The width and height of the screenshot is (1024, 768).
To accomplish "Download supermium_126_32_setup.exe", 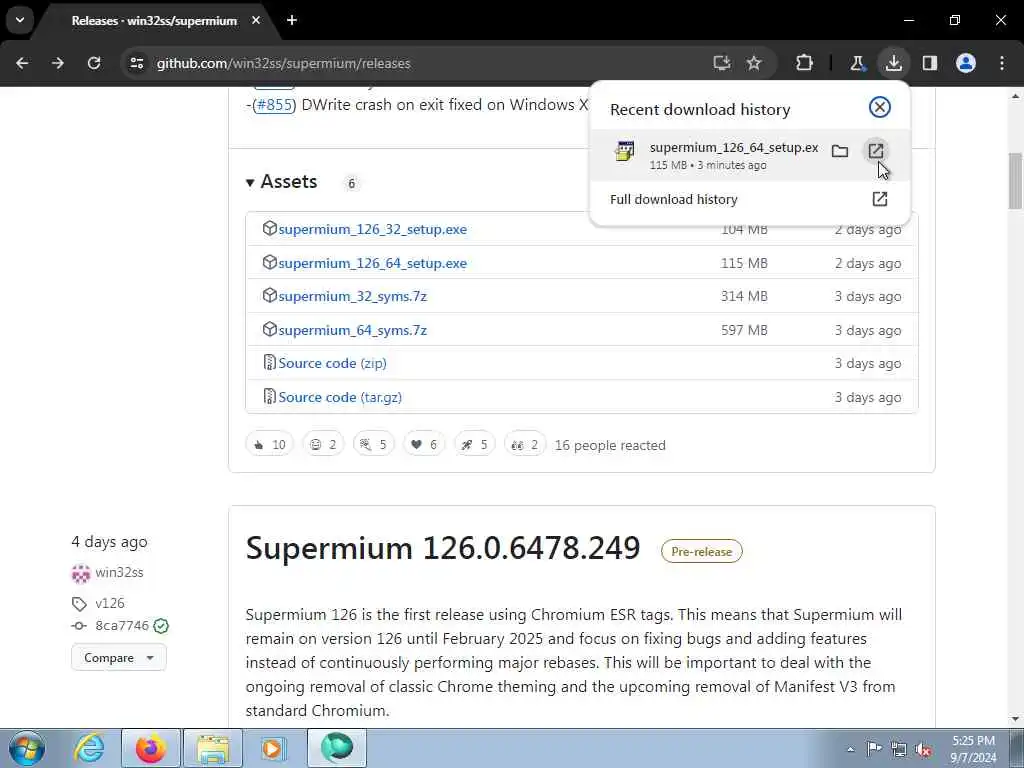I will click(372, 229).
